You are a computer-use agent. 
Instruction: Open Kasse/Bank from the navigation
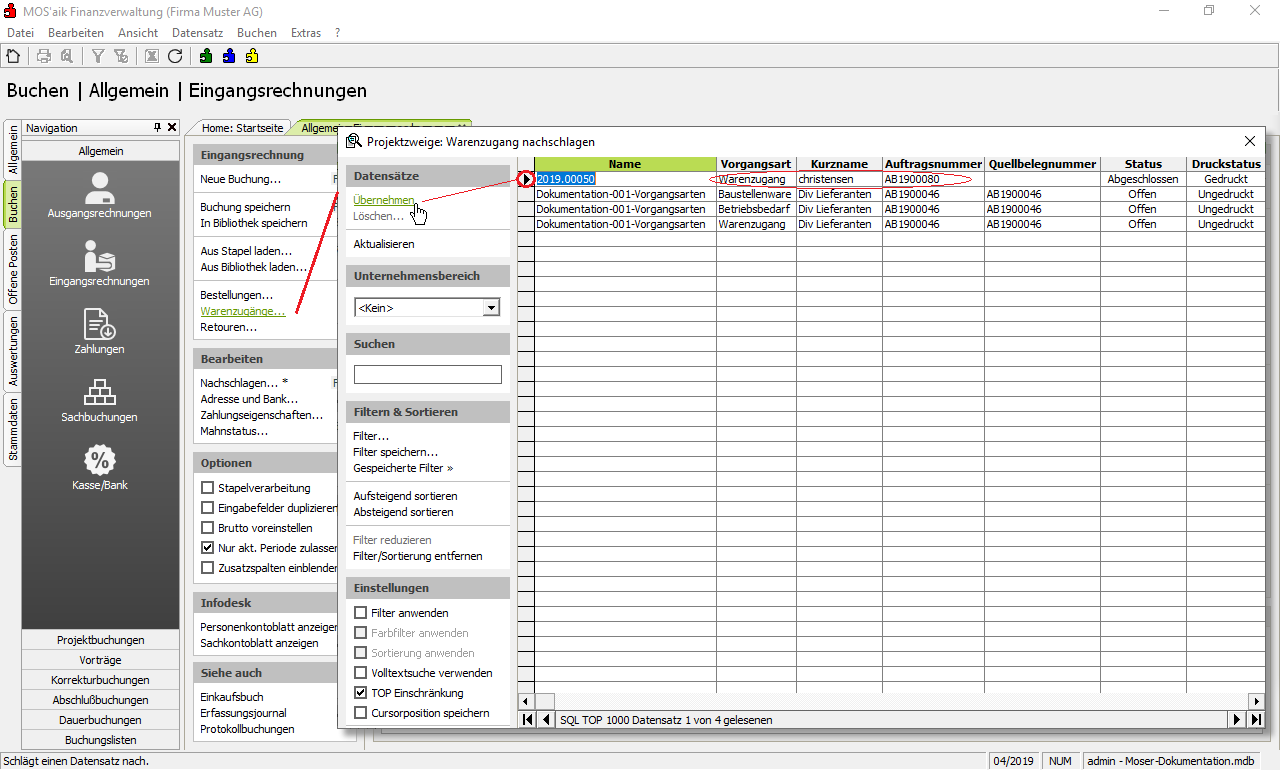click(x=99, y=467)
